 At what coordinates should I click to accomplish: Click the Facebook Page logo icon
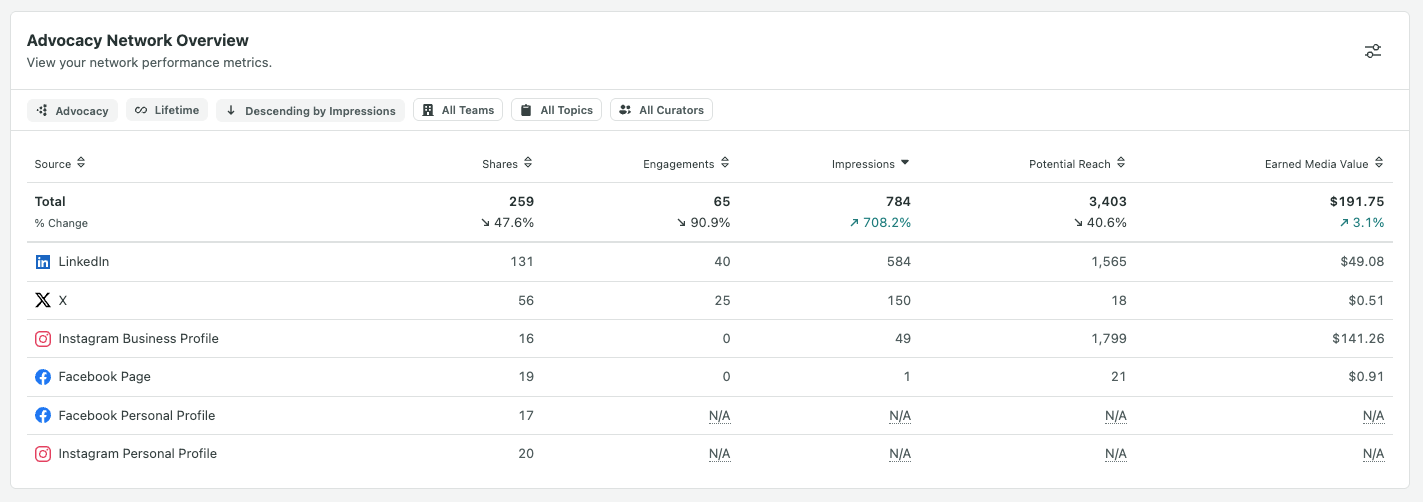click(43, 377)
